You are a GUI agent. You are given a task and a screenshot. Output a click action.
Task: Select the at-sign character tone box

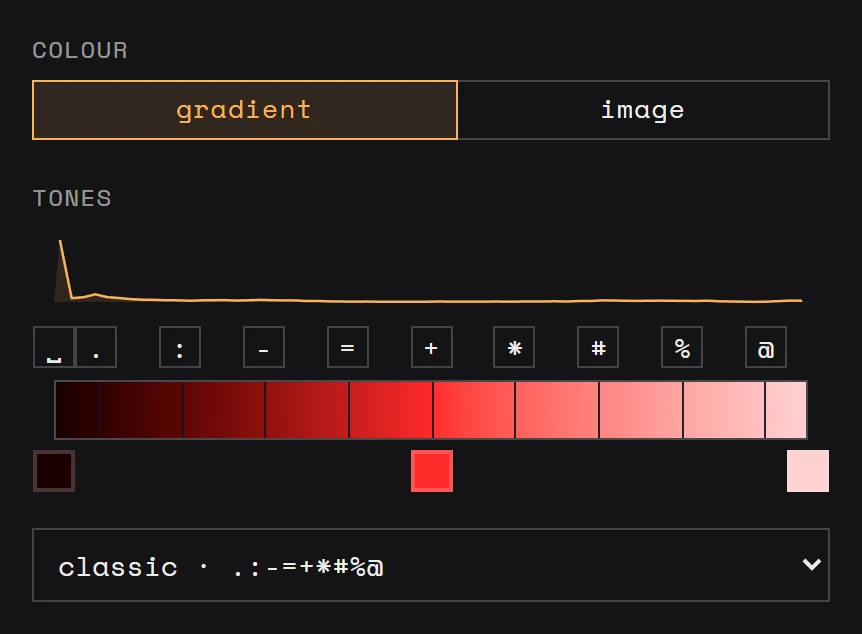pyautogui.click(x=766, y=347)
